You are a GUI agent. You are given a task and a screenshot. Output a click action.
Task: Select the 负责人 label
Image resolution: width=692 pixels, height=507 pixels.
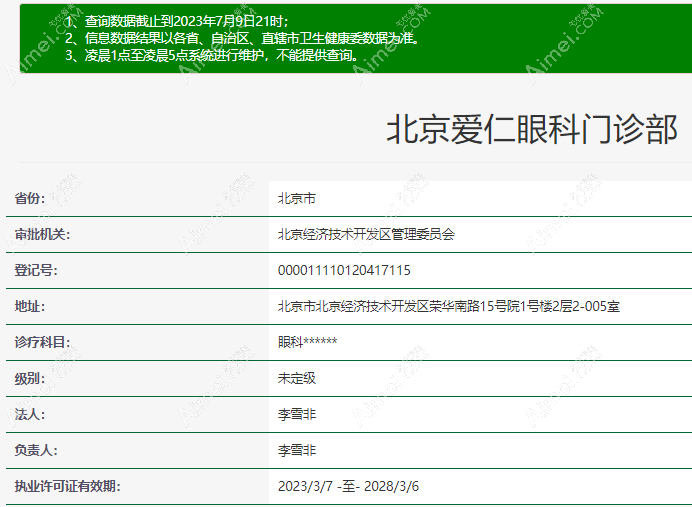pyautogui.click(x=36, y=450)
